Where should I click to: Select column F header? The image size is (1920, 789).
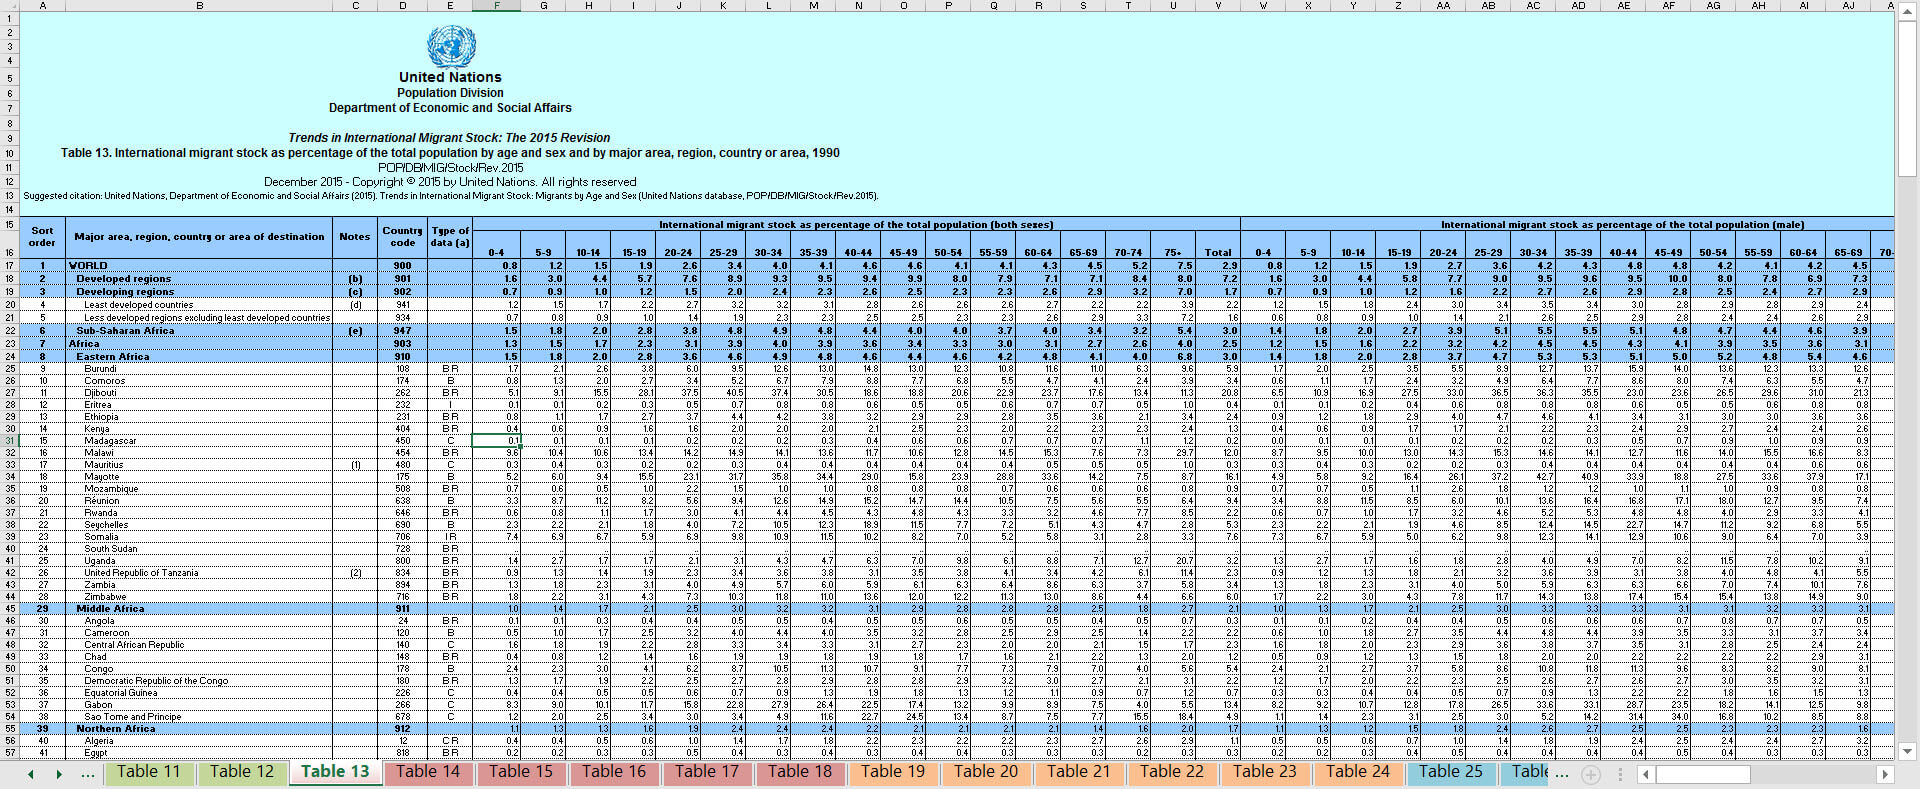pyautogui.click(x=496, y=6)
